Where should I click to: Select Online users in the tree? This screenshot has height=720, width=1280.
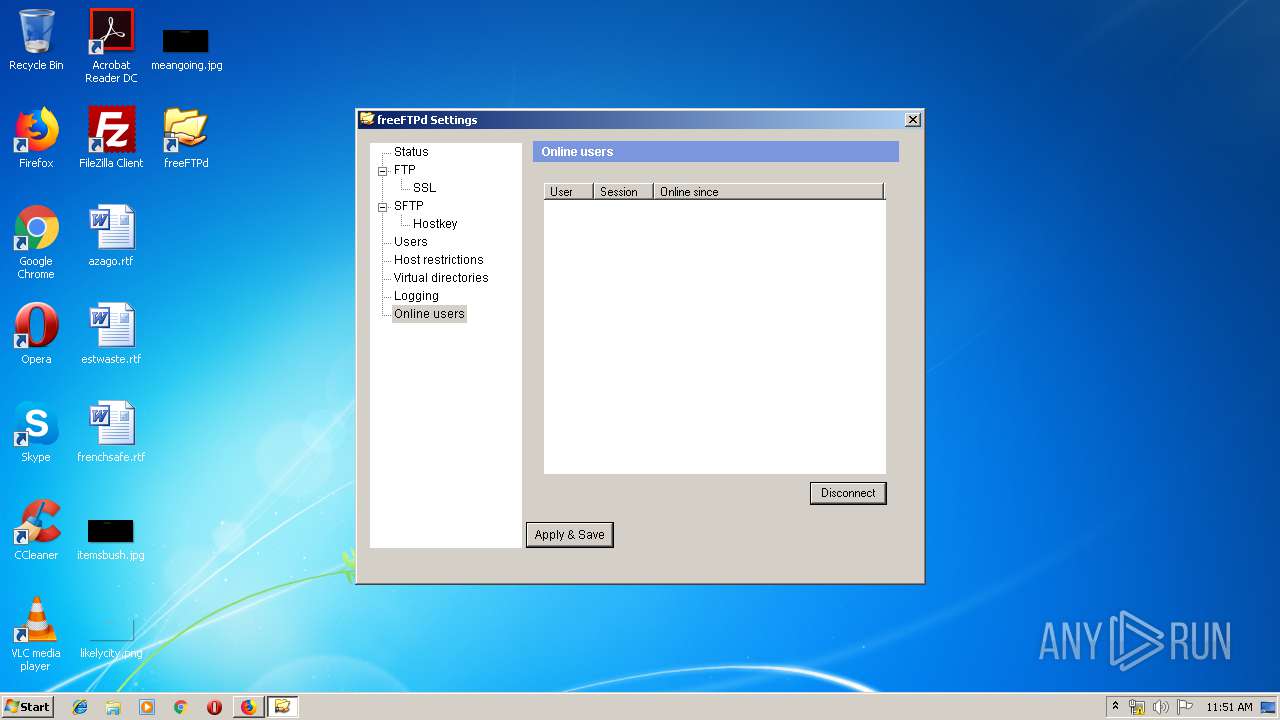429,314
